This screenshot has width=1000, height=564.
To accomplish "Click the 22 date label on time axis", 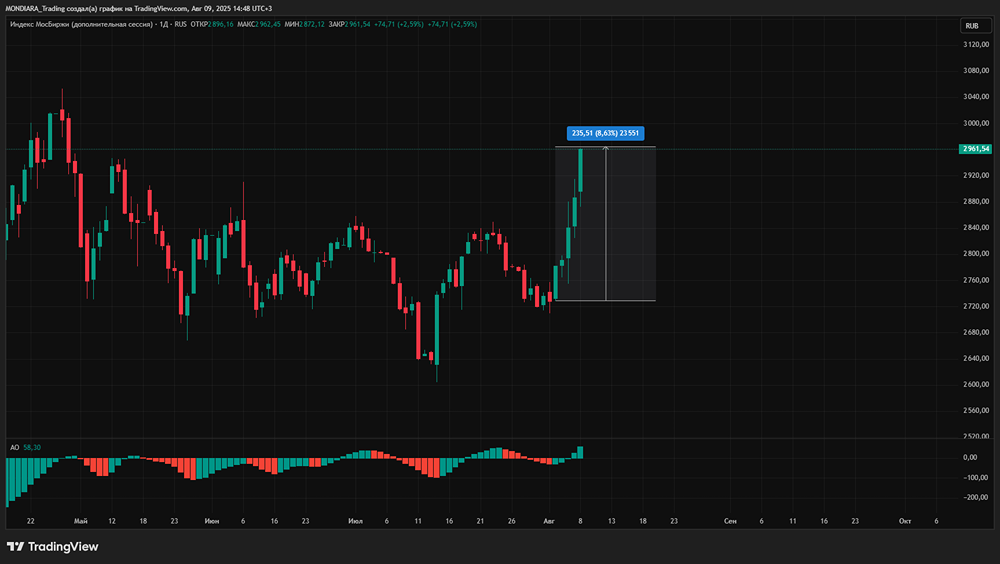I will pos(31,521).
